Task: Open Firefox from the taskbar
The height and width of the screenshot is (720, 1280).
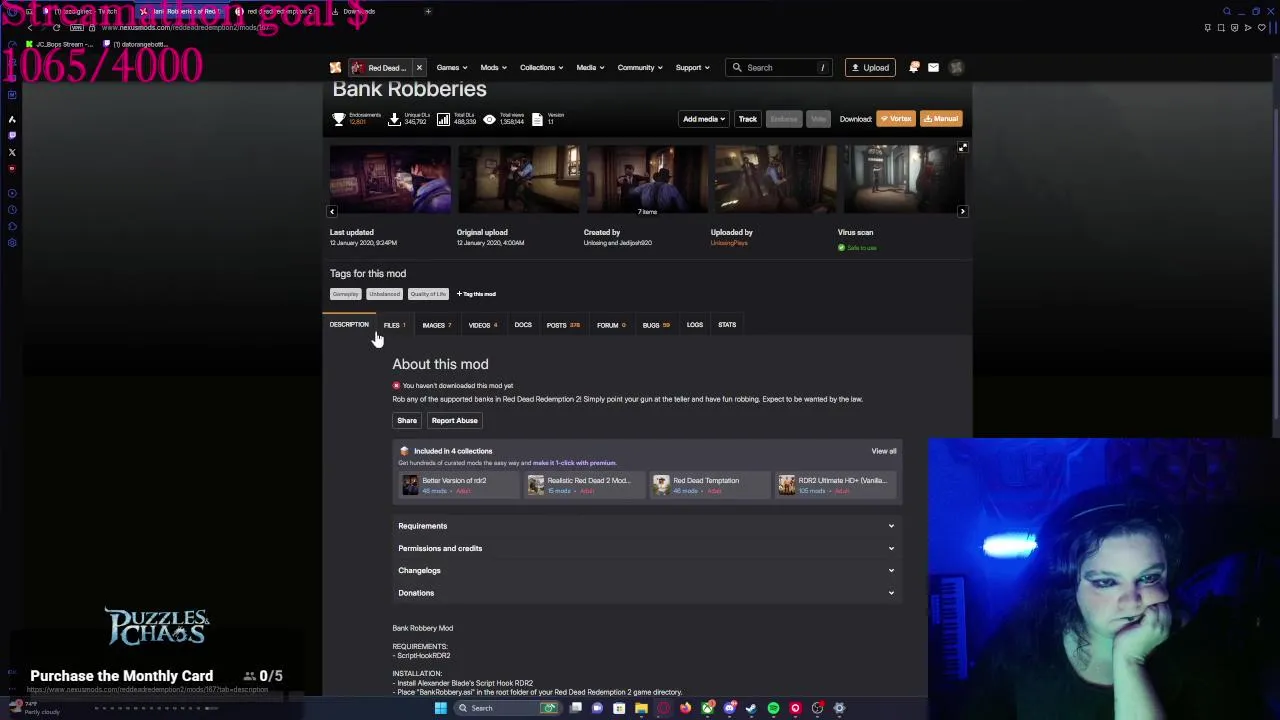Action: point(685,708)
